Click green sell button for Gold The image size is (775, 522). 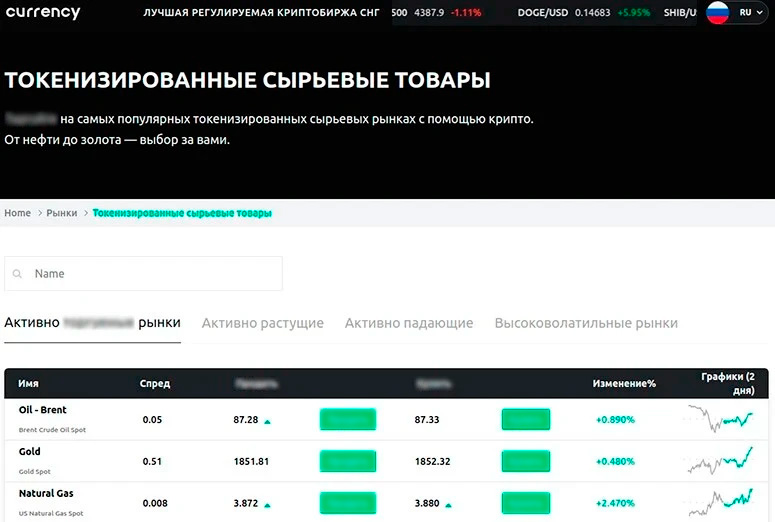[347, 461]
